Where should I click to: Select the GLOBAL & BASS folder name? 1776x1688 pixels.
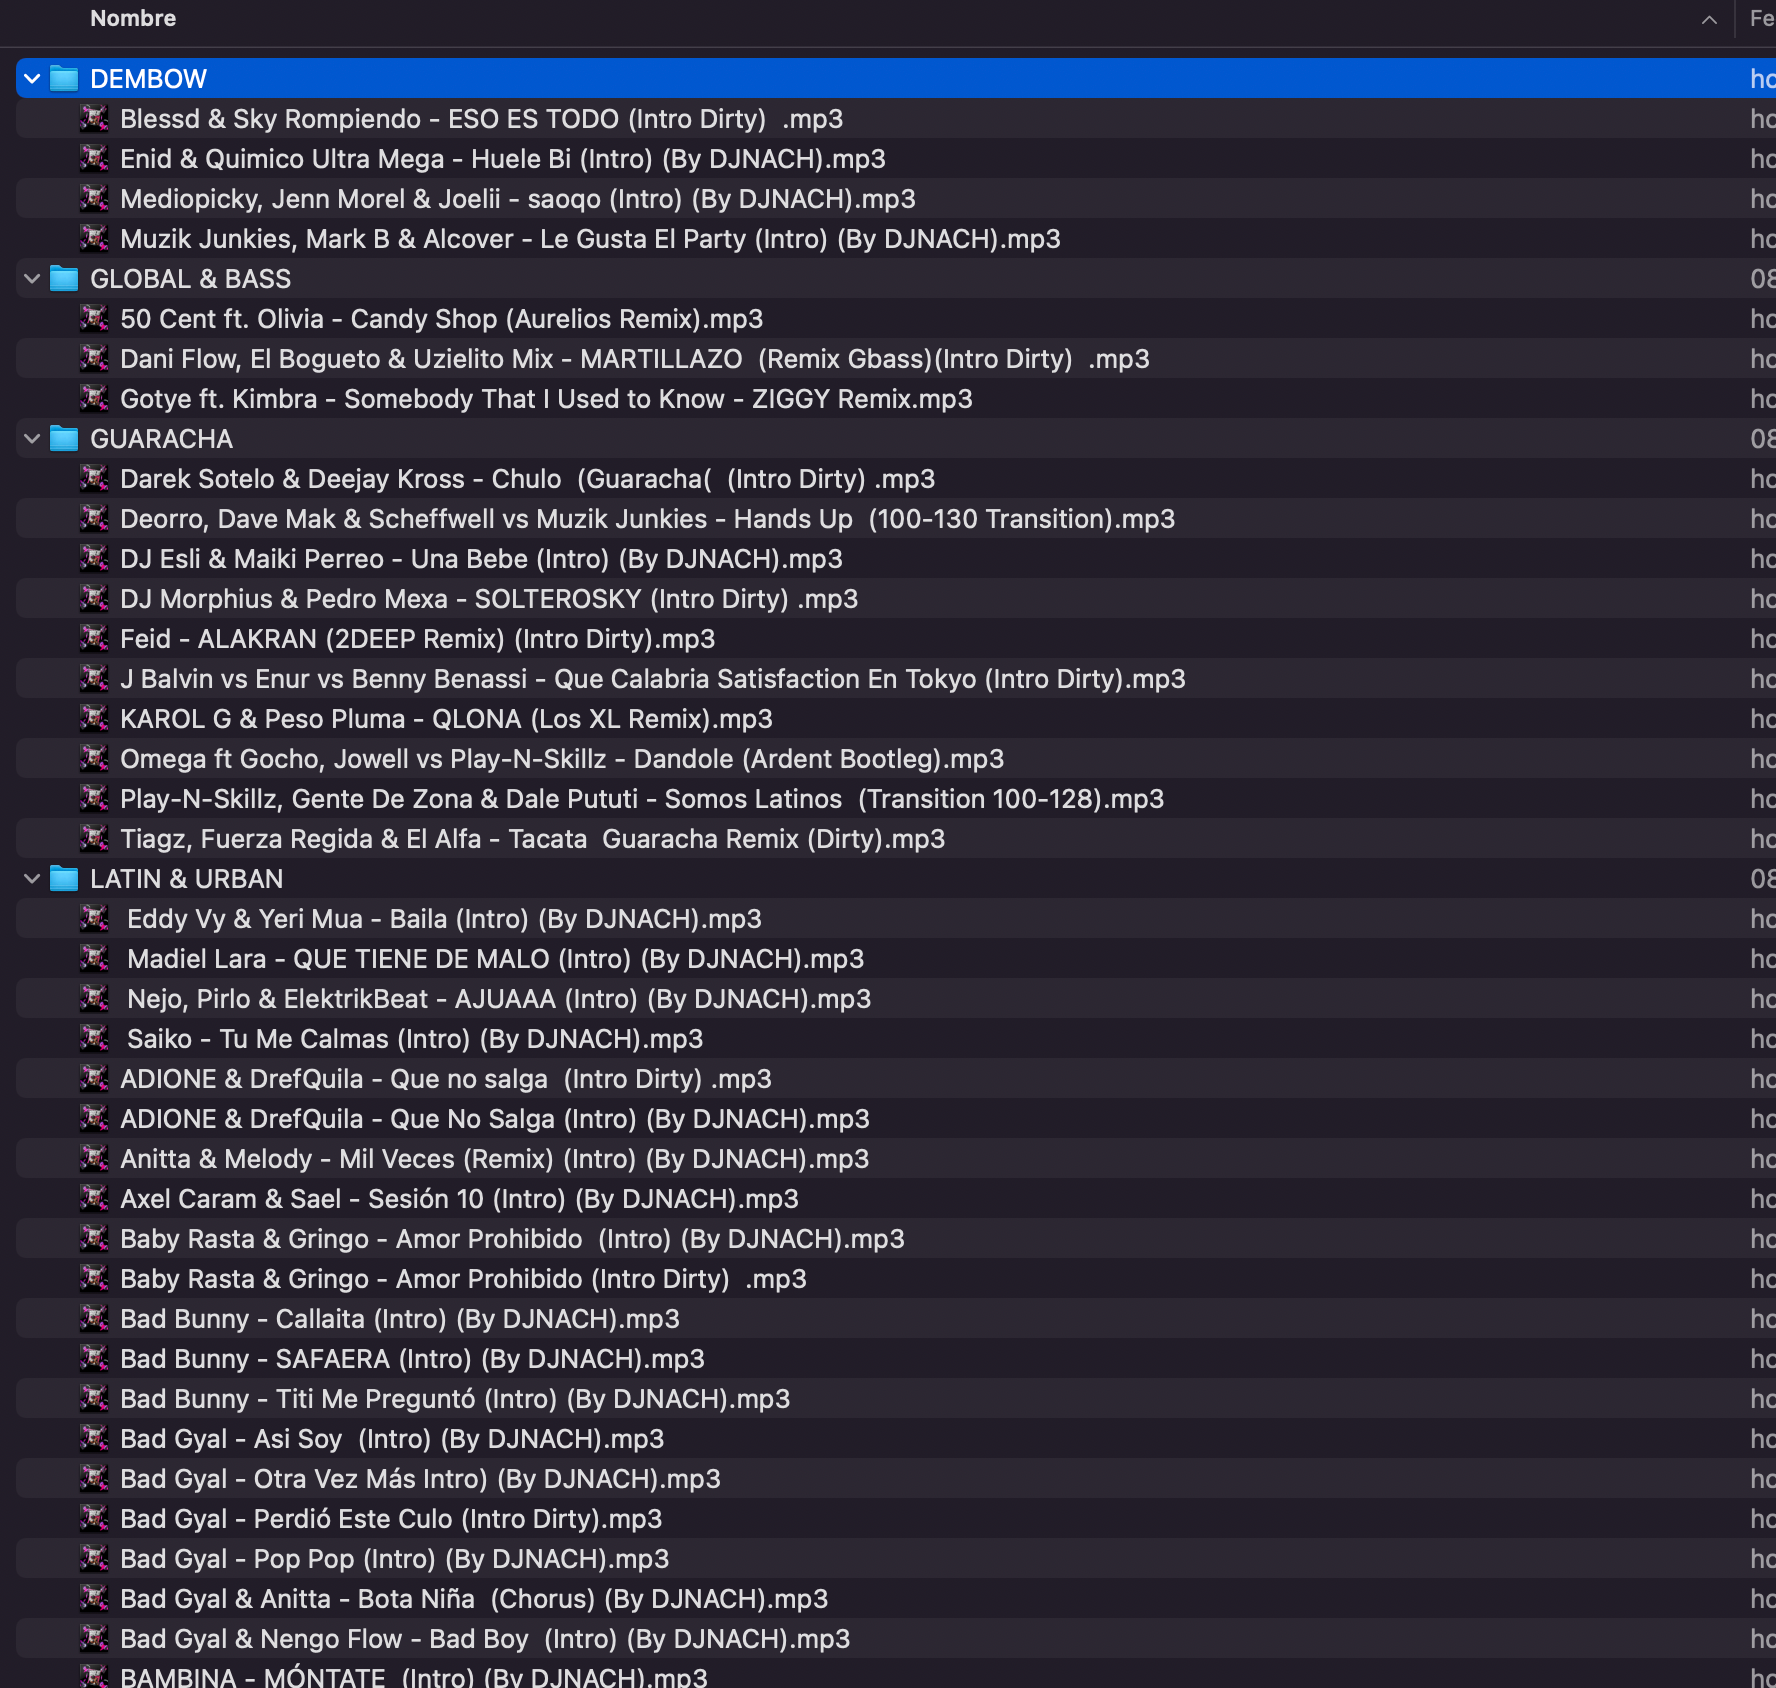point(190,279)
